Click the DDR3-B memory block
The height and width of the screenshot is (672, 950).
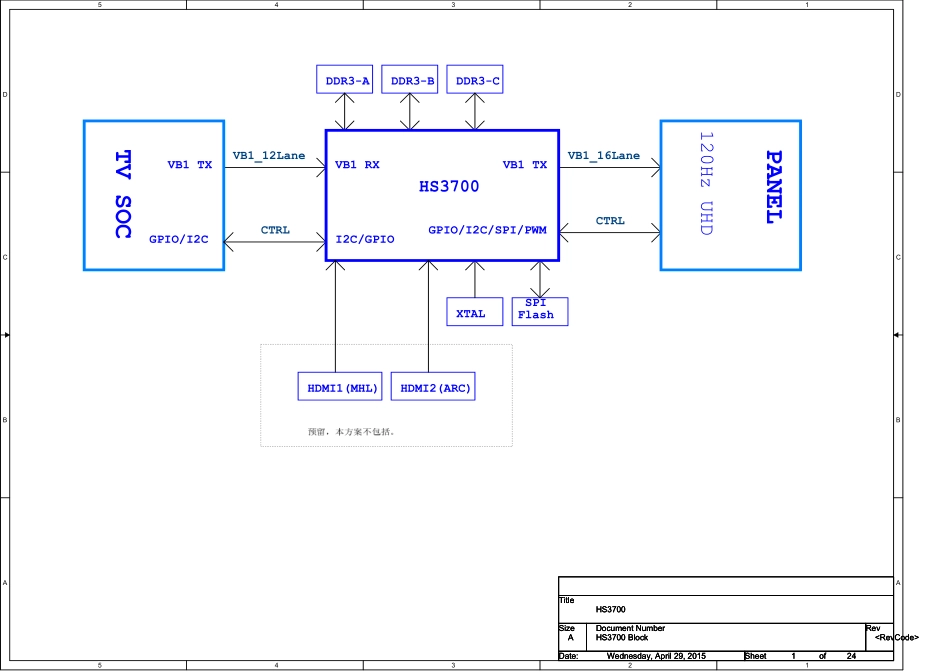(x=412, y=80)
